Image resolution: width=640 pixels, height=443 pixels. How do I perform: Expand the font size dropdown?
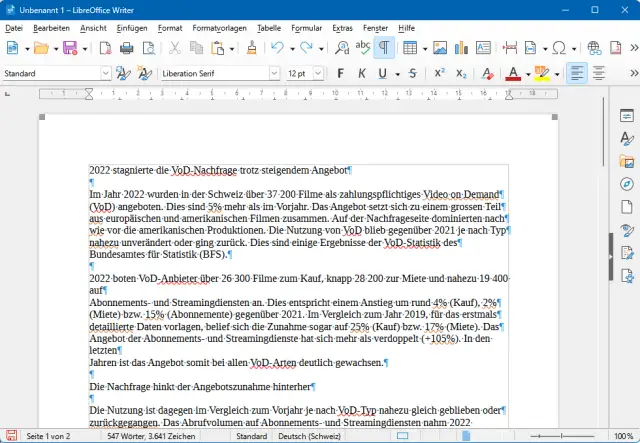point(320,73)
